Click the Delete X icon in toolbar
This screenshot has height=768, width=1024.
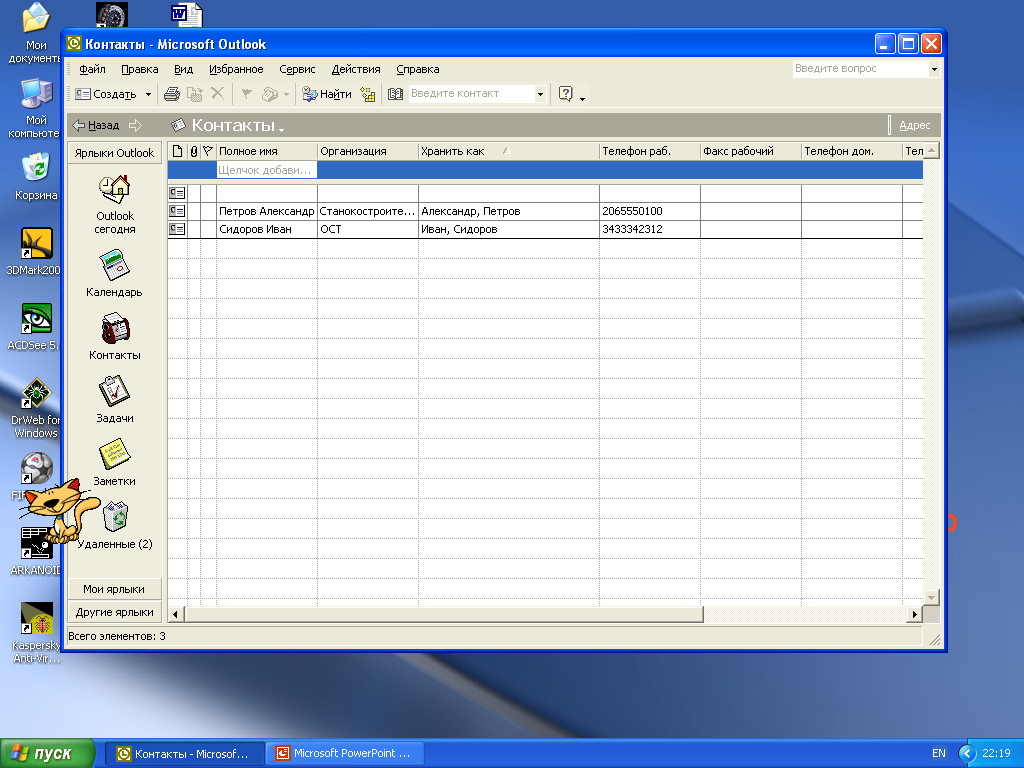(x=217, y=94)
